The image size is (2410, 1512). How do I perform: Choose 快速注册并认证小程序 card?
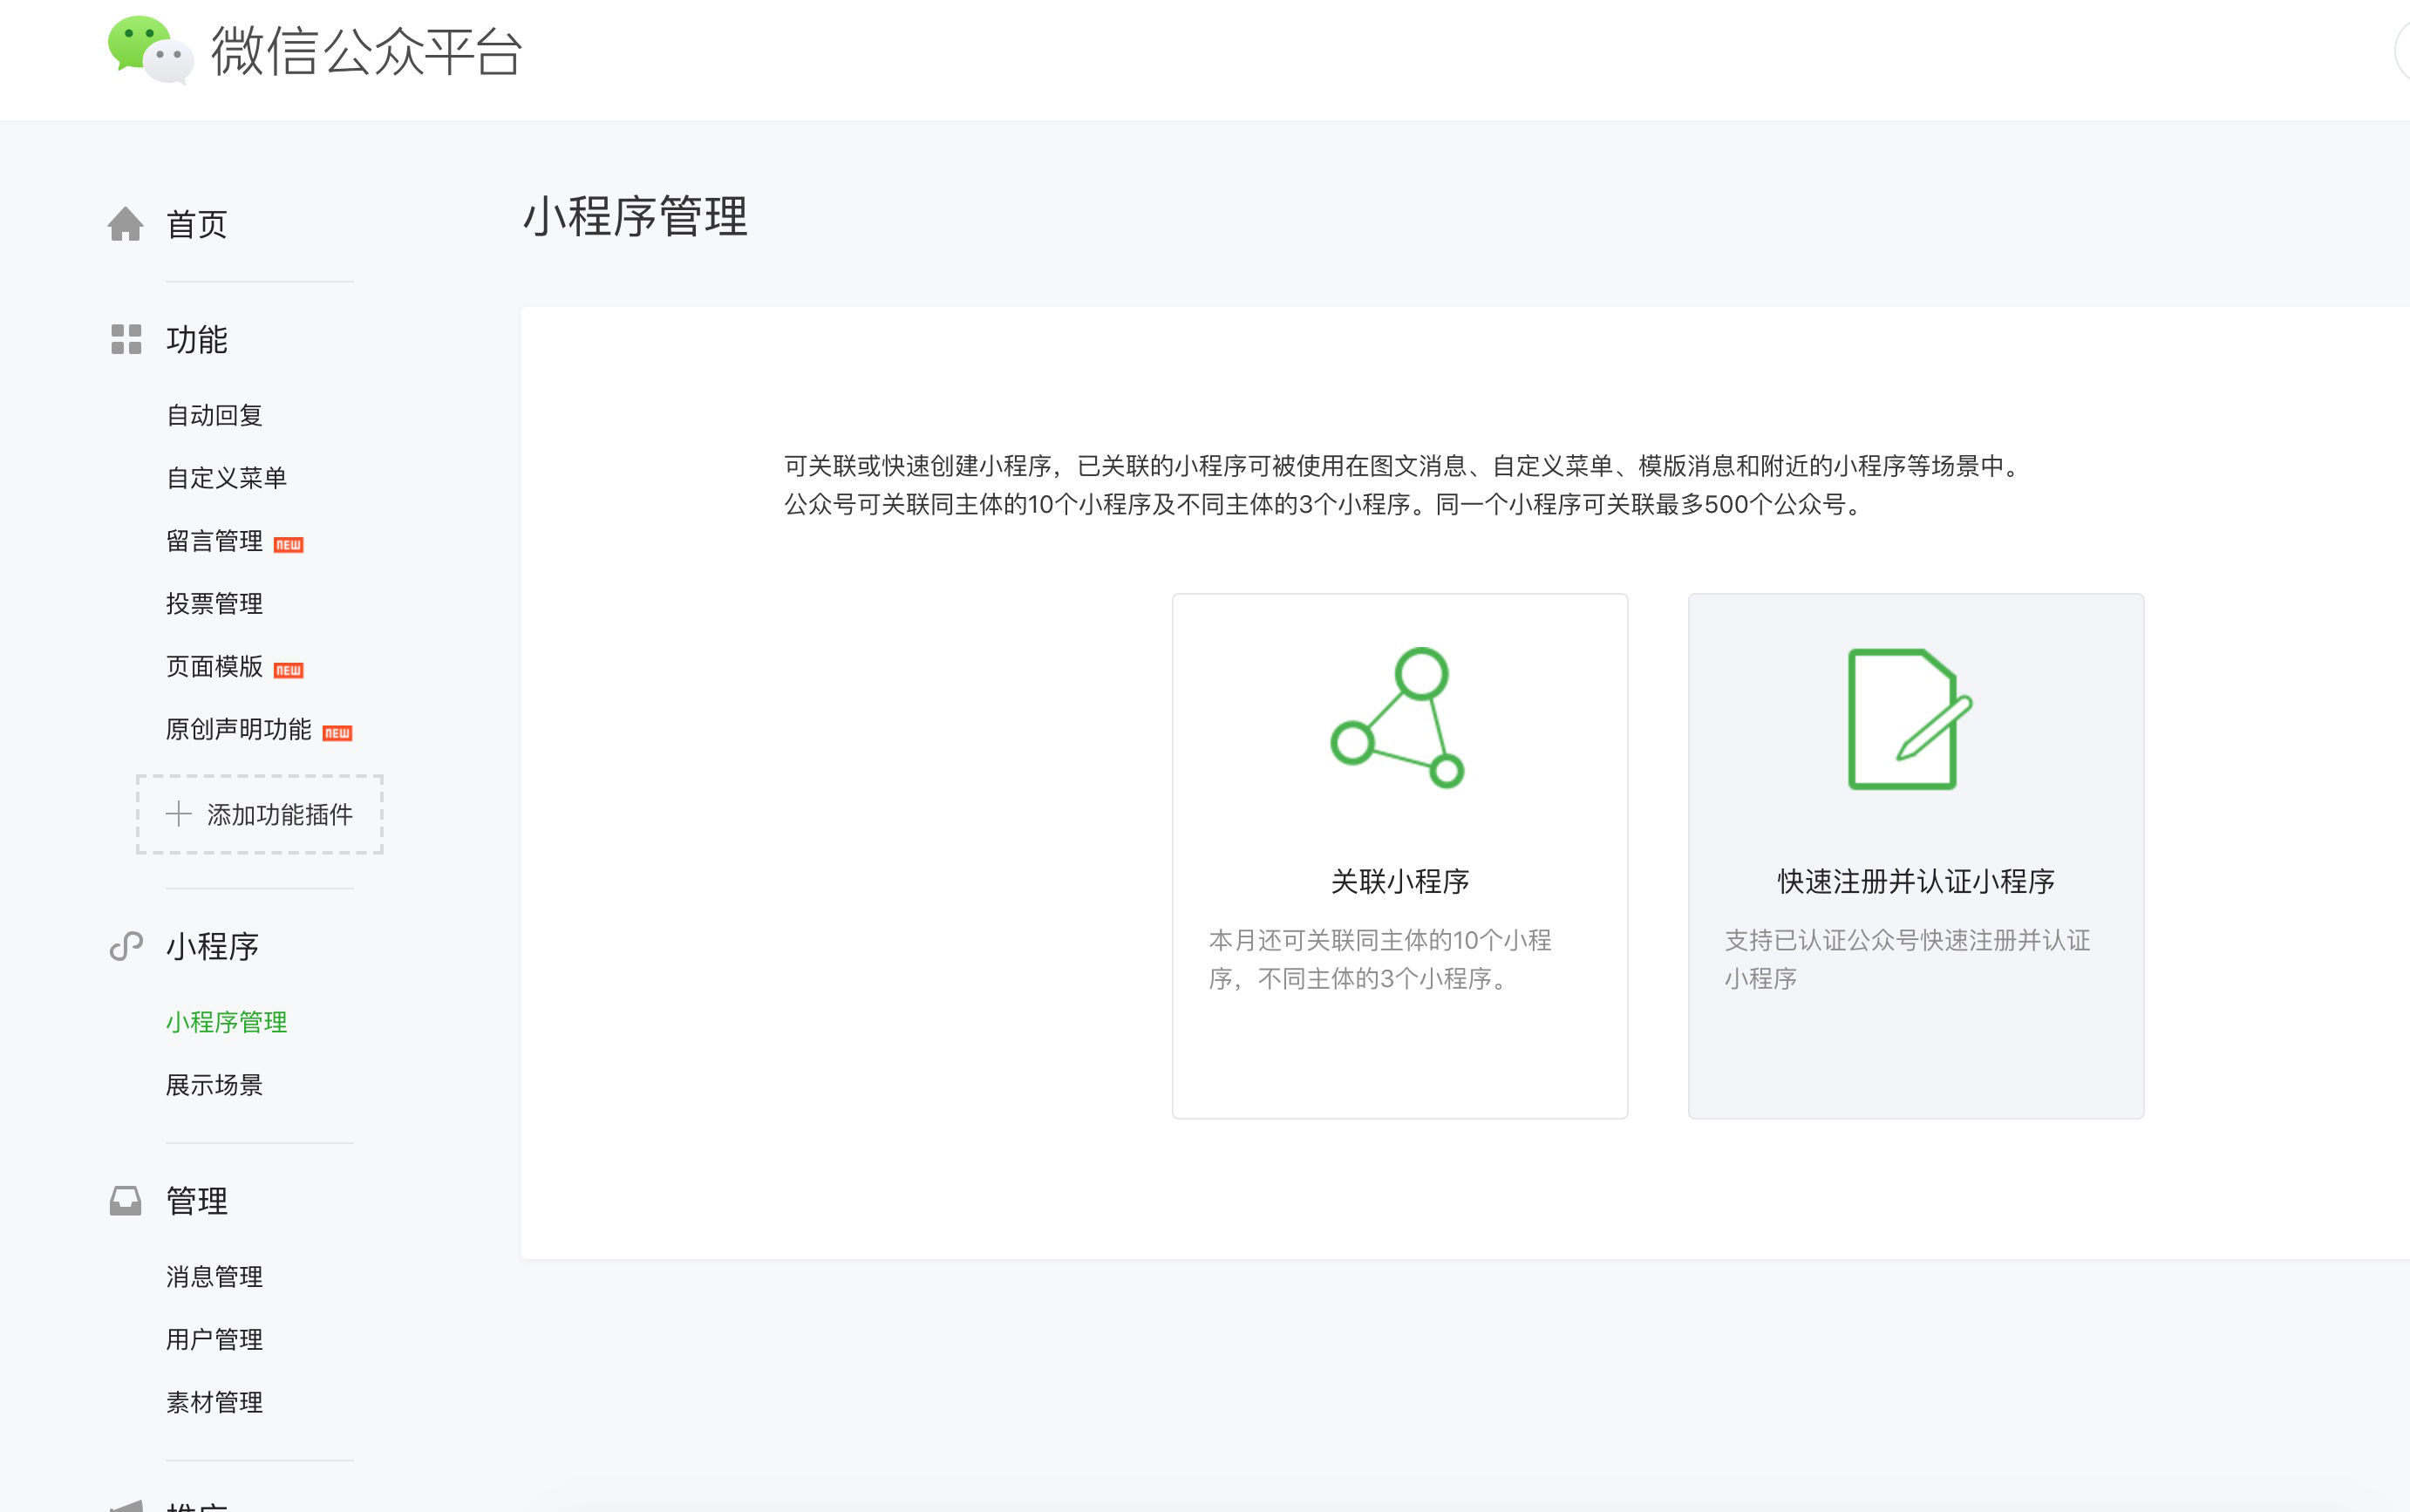click(1915, 880)
